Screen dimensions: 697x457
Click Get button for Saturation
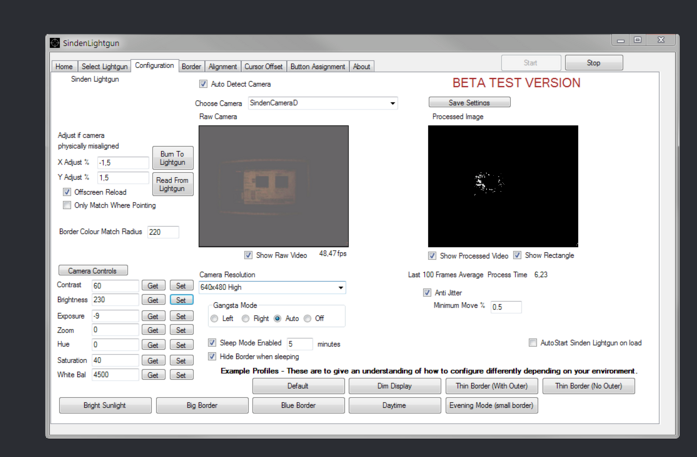click(153, 361)
